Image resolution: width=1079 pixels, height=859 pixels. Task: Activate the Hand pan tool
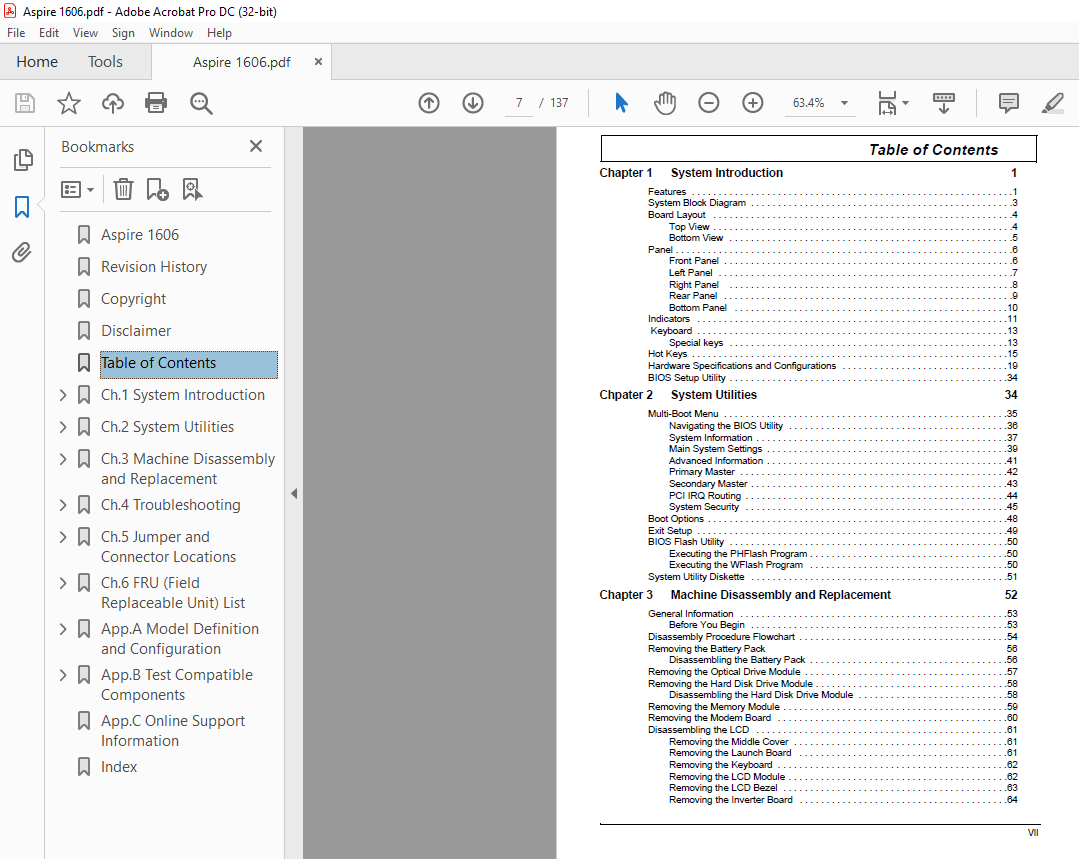(665, 103)
